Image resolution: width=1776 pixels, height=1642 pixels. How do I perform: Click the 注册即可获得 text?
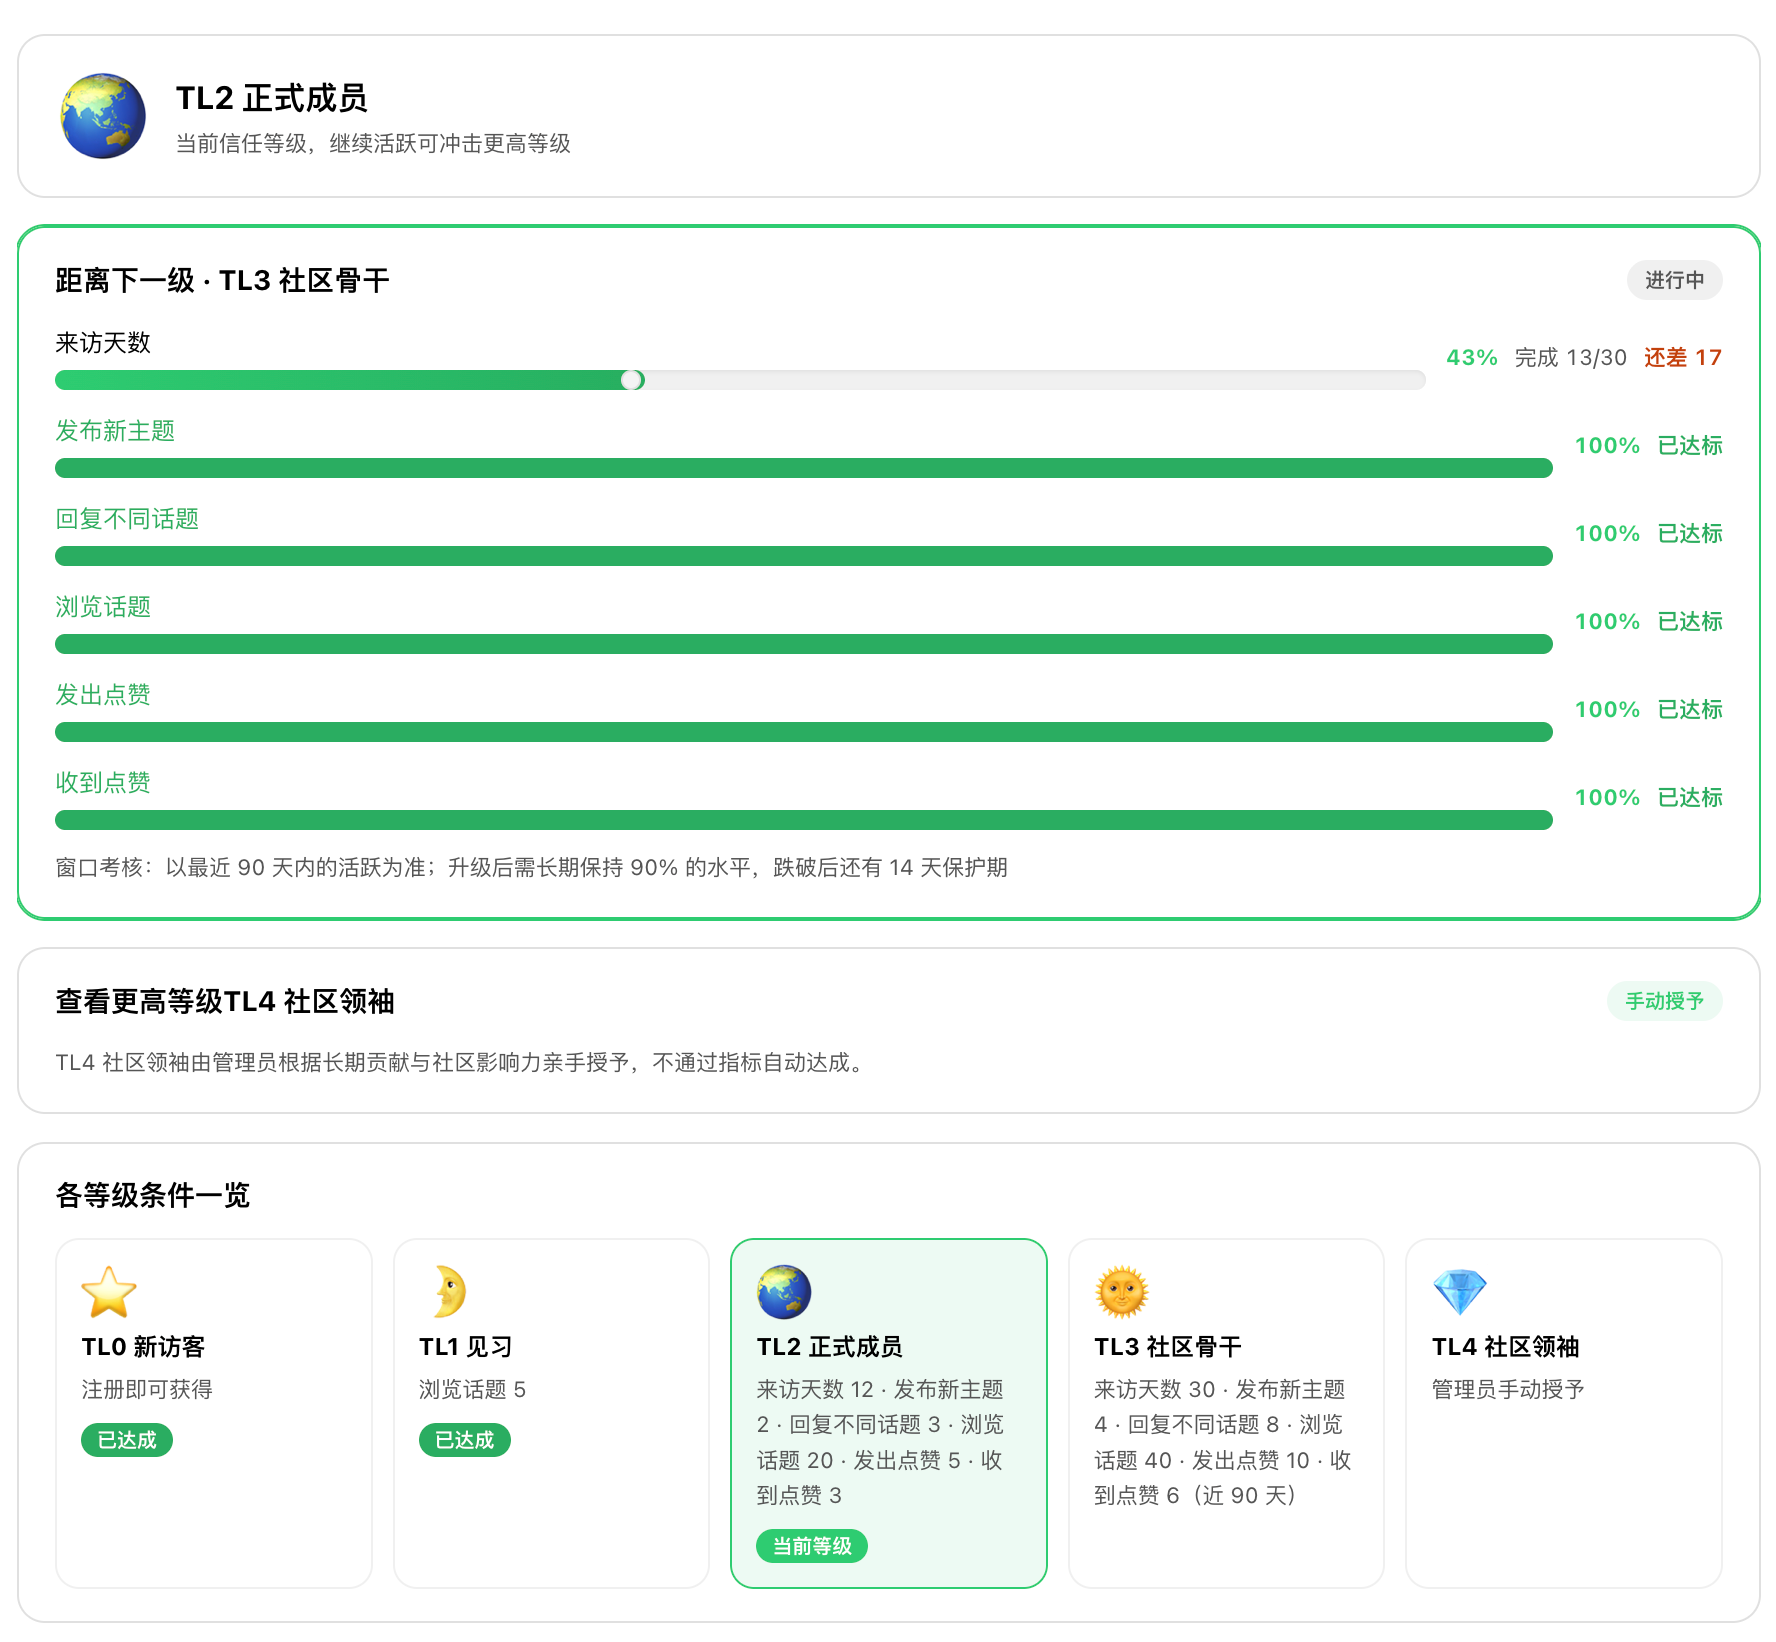[147, 1389]
